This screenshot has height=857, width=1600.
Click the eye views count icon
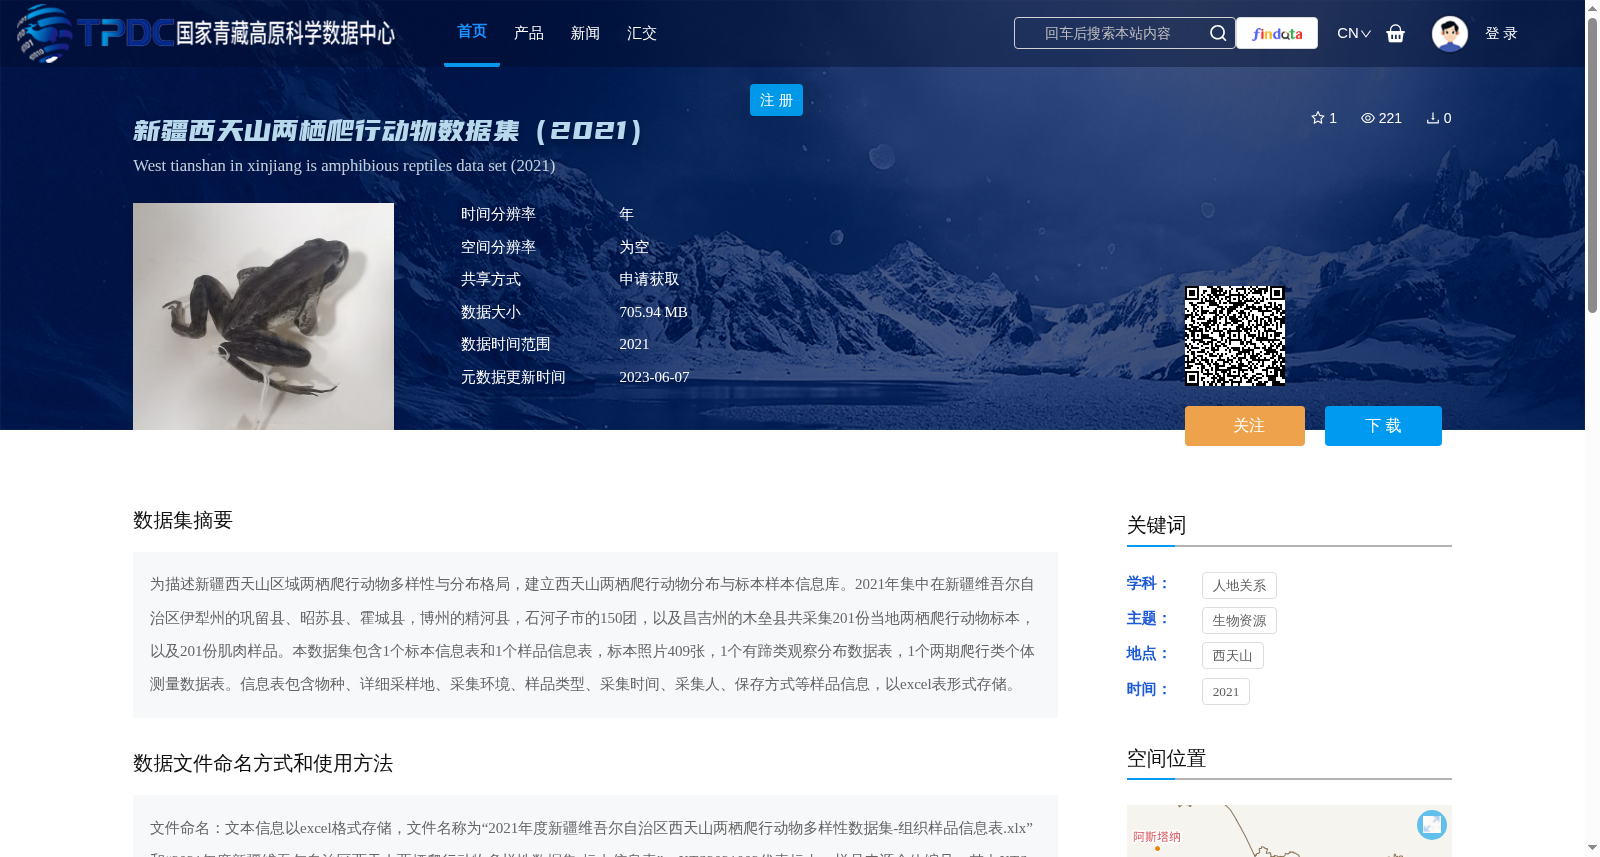[x=1367, y=118]
